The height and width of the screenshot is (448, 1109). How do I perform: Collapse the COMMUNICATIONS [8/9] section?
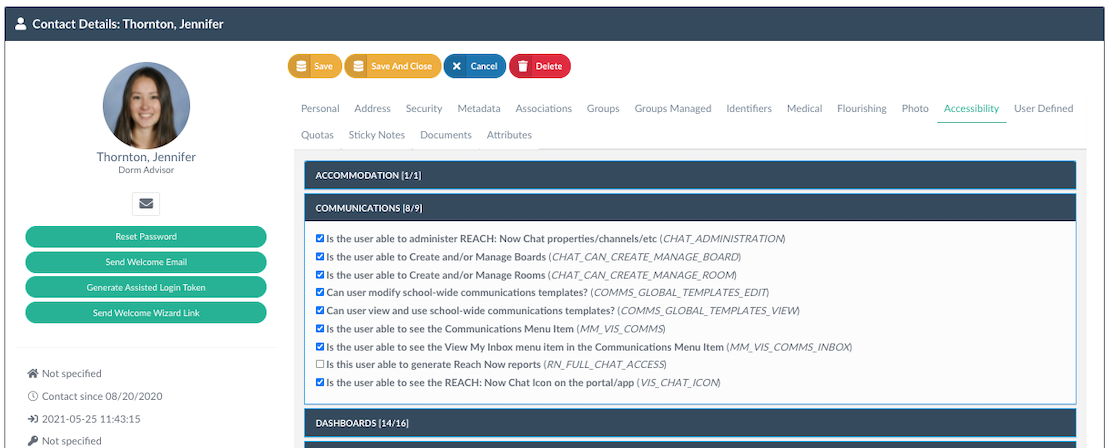click(x=690, y=208)
